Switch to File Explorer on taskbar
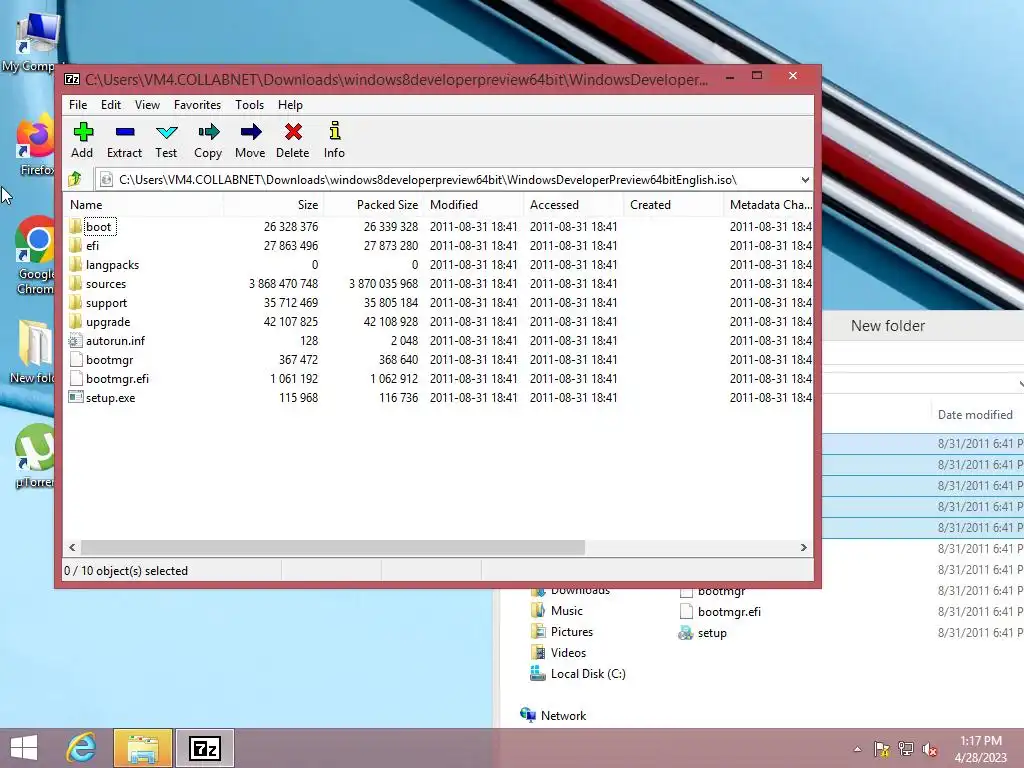This screenshot has width=1024, height=768. point(143,748)
